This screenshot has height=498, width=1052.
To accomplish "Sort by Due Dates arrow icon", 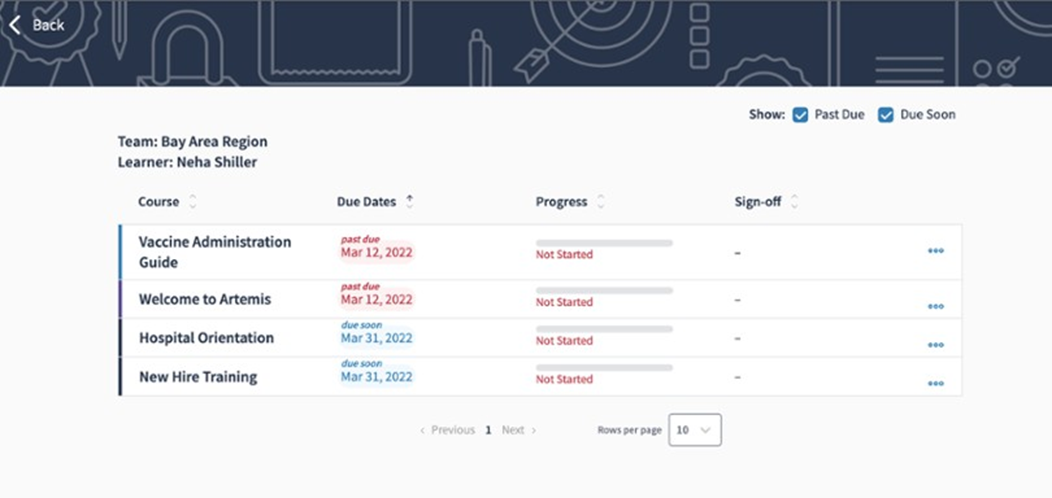I will [x=409, y=201].
